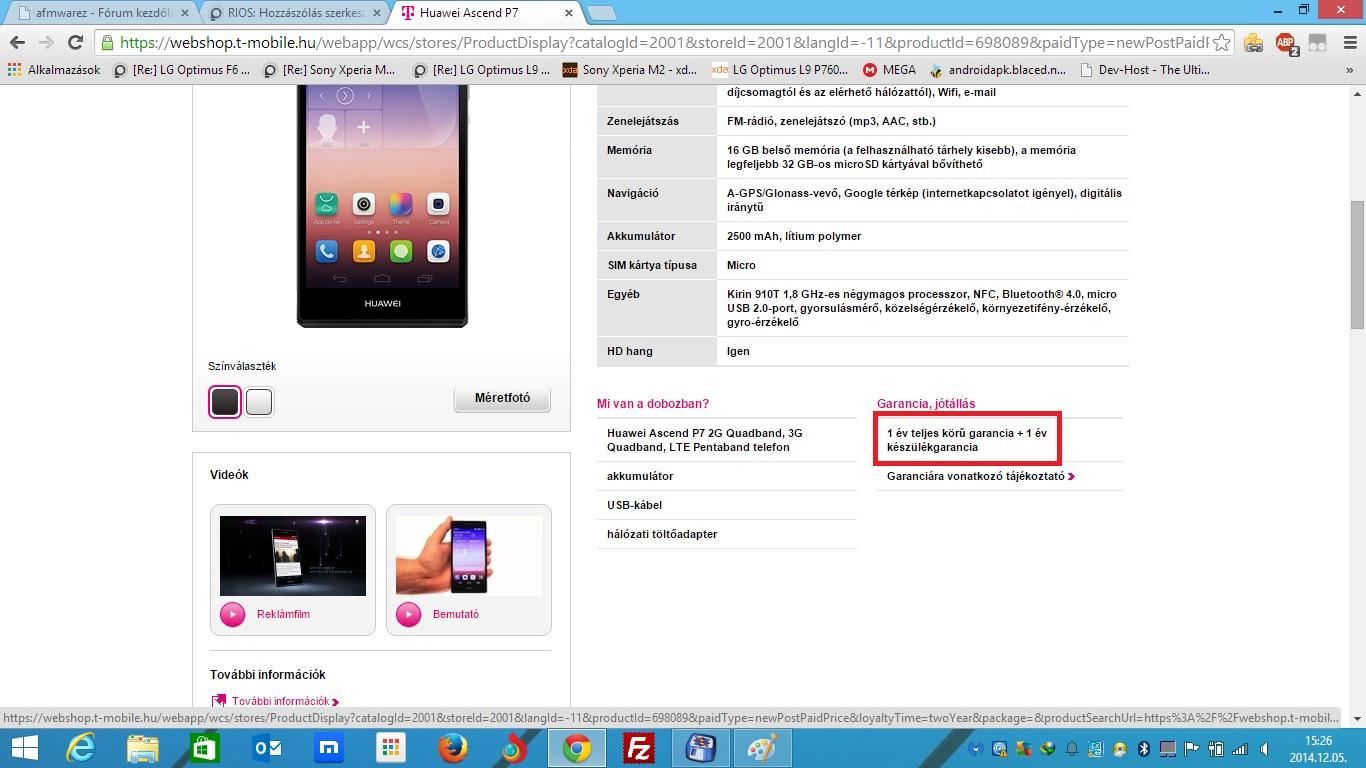Open Sony Xperia M2 - xd... bookmark
This screenshot has width=1366, height=768.
[630, 70]
